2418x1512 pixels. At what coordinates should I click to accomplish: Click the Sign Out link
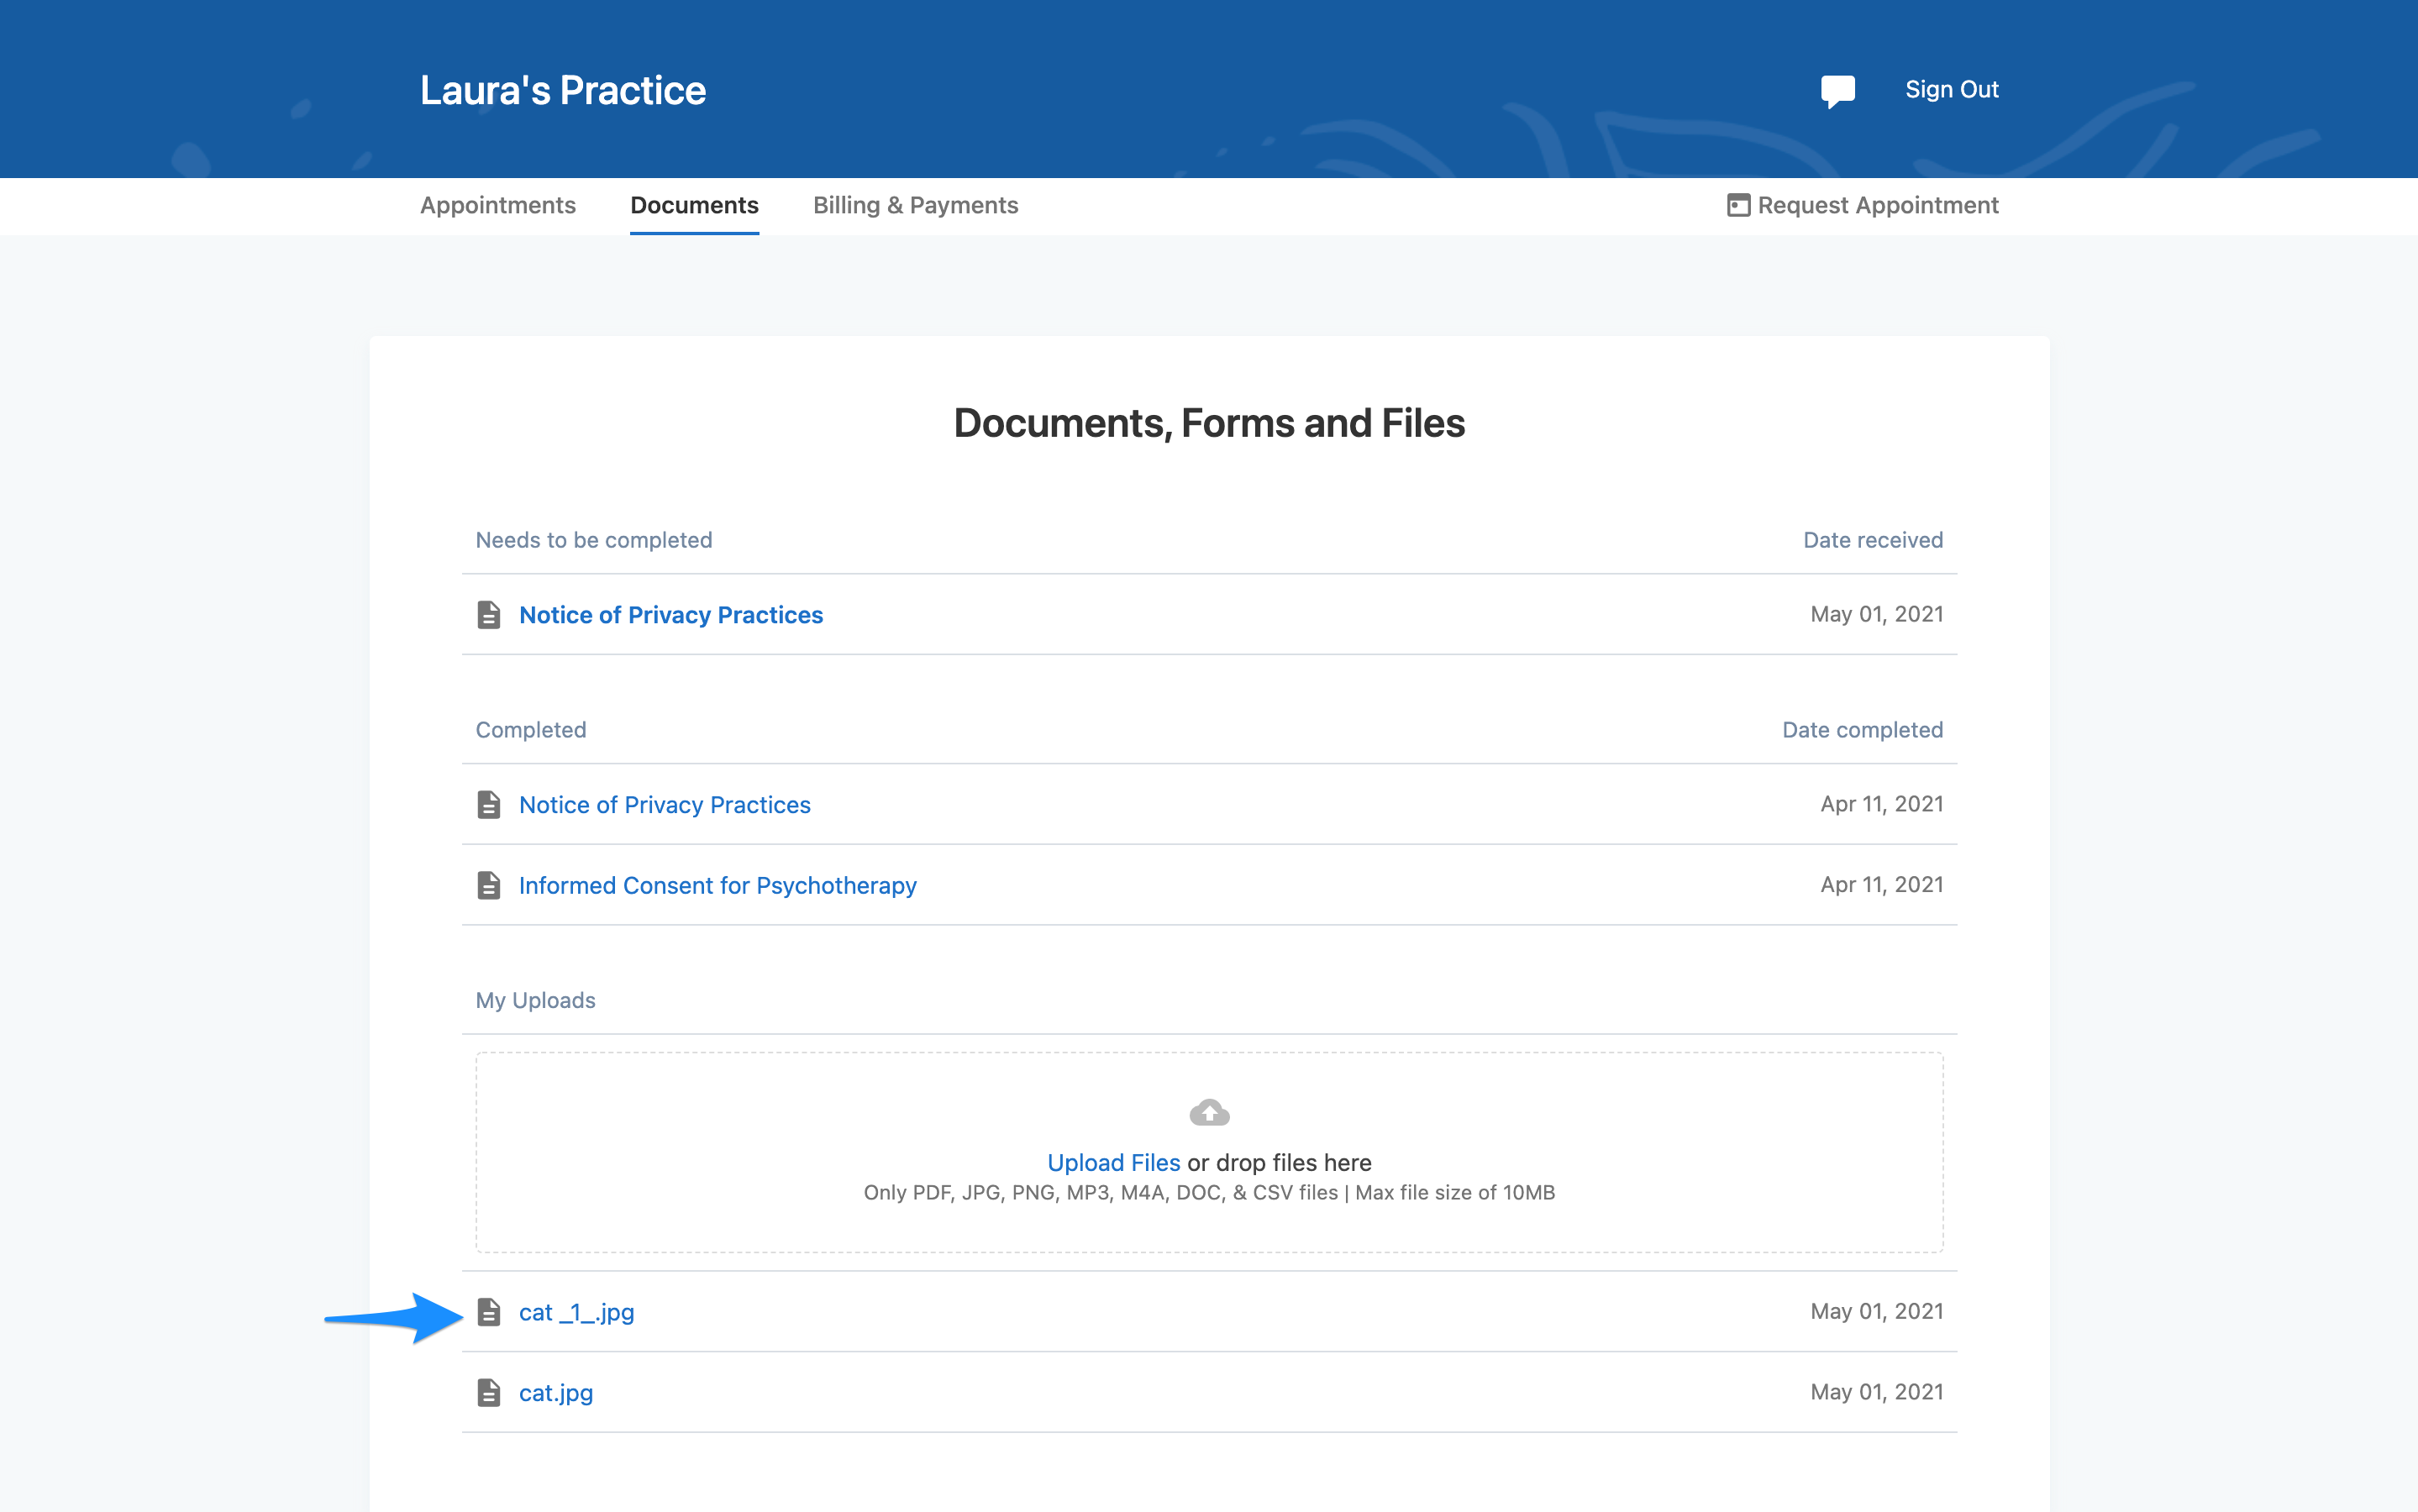point(1951,89)
